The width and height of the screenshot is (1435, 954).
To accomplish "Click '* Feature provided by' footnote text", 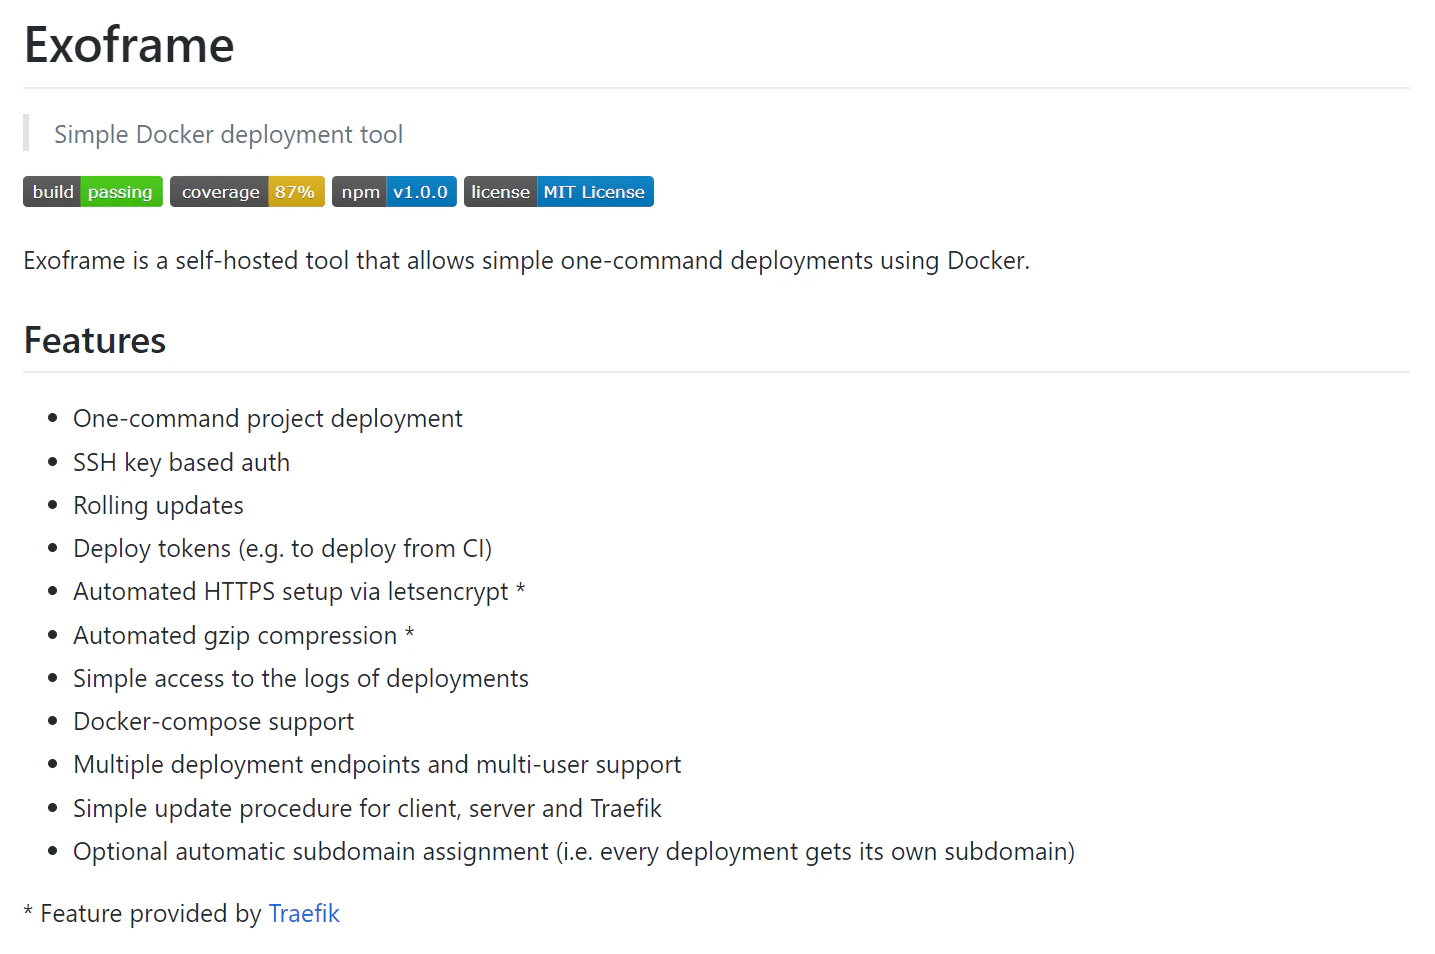I will coord(142,914).
